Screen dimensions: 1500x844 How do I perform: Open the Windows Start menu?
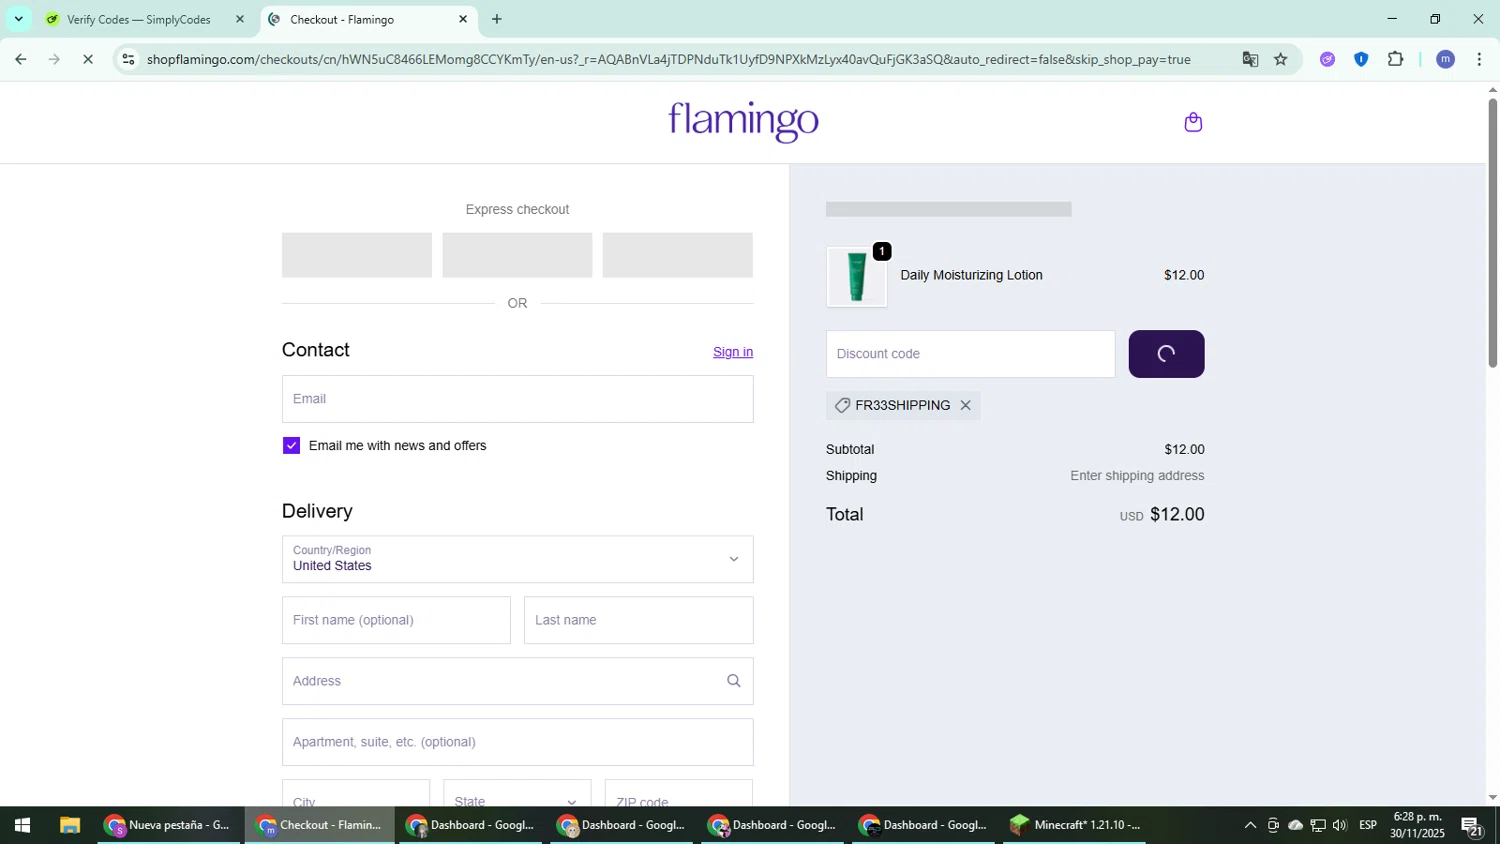pyautogui.click(x=22, y=825)
